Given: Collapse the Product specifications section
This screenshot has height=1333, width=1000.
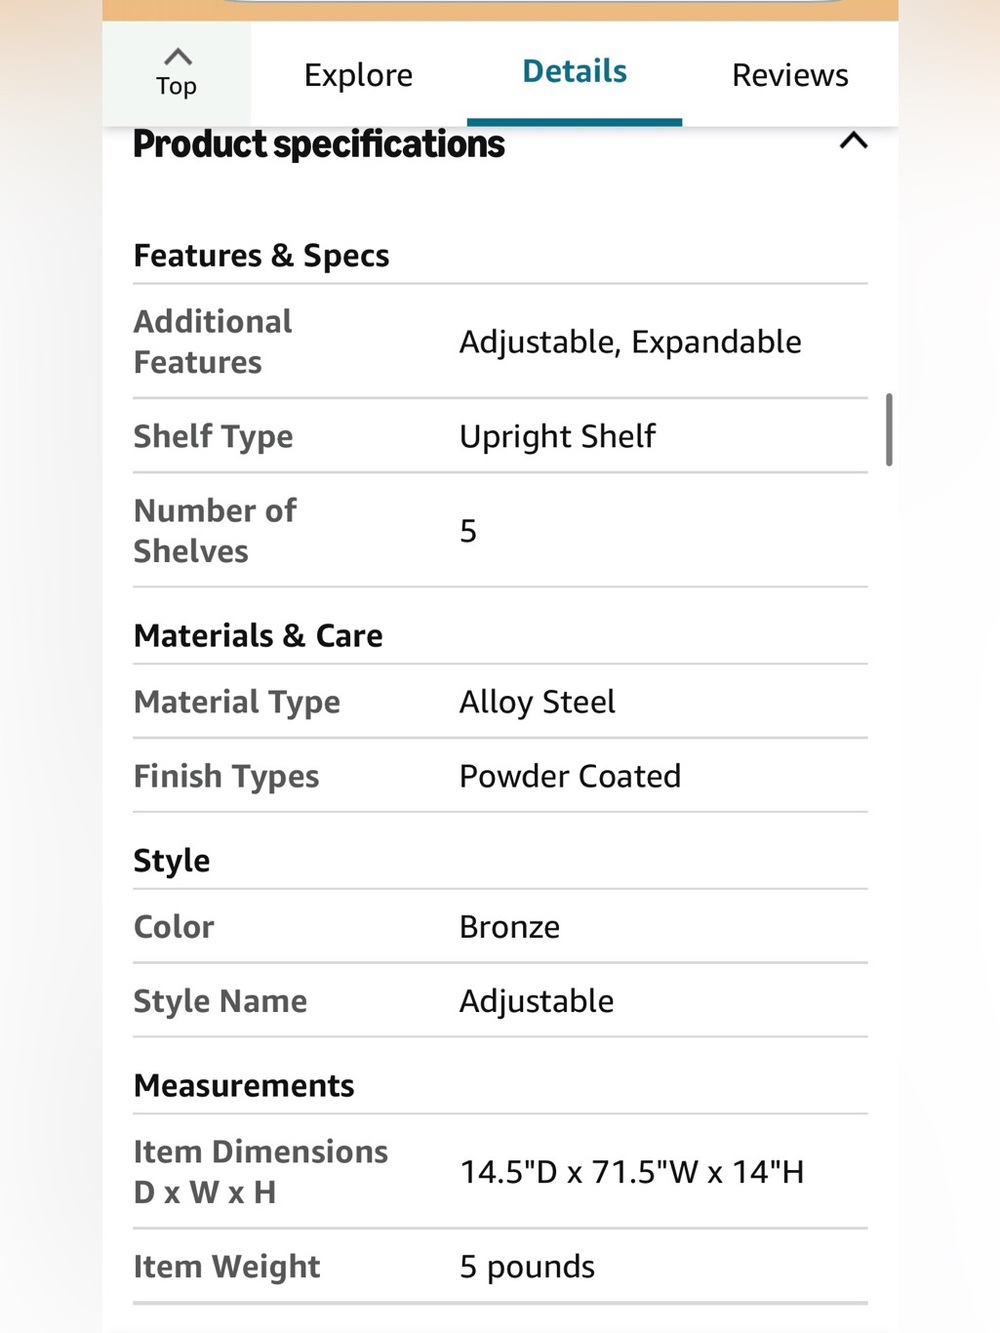Looking at the screenshot, I should (x=853, y=141).
